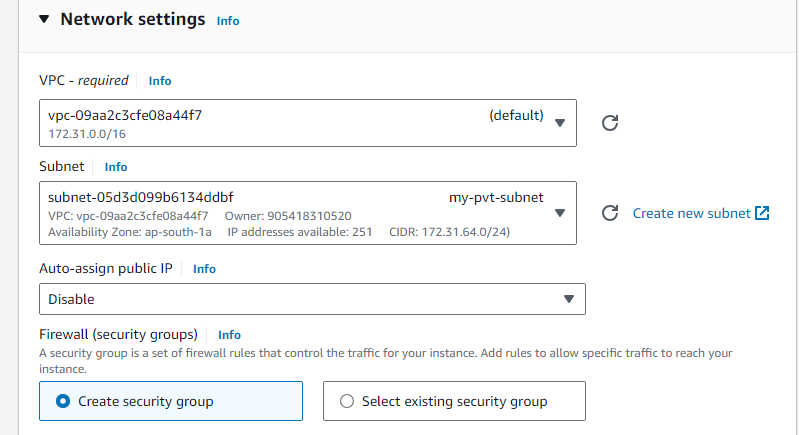Open the VPC dropdown arrow
Image resolution: width=799 pixels, height=435 pixels.
click(559, 123)
